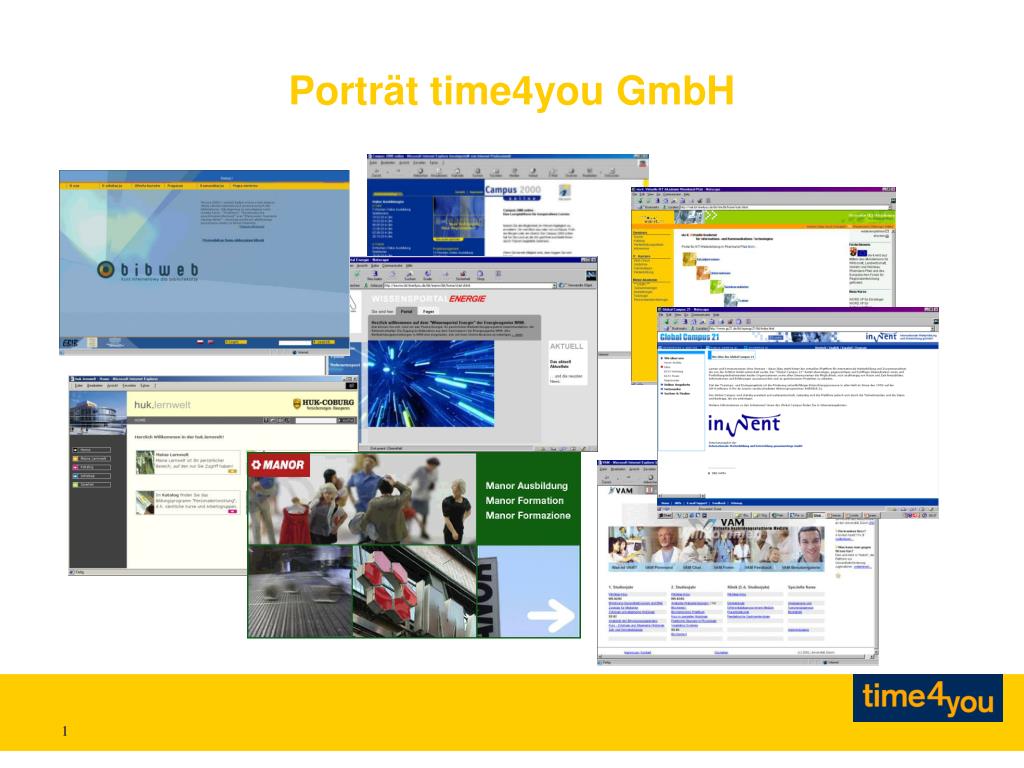The height and width of the screenshot is (768, 1024).
Task: Select the Portal tab in Wissensportal Energie
Action: (x=407, y=312)
